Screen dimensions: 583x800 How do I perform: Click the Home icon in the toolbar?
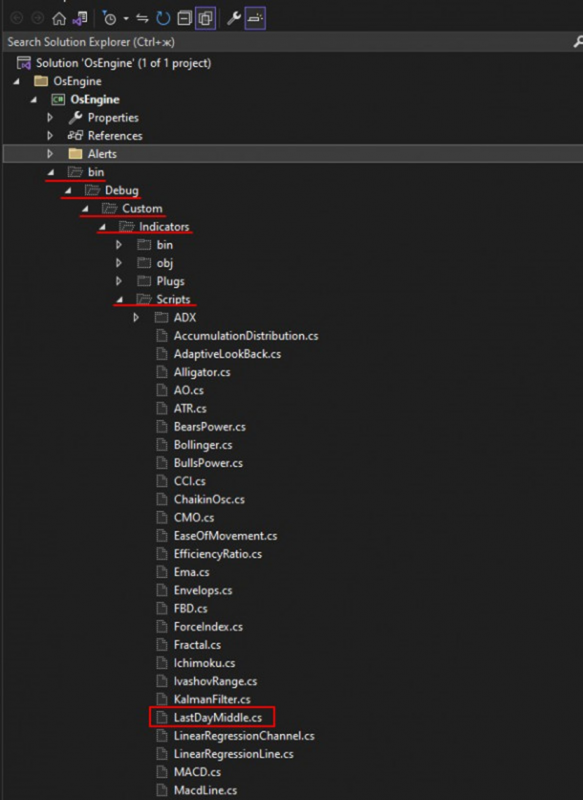tap(59, 19)
